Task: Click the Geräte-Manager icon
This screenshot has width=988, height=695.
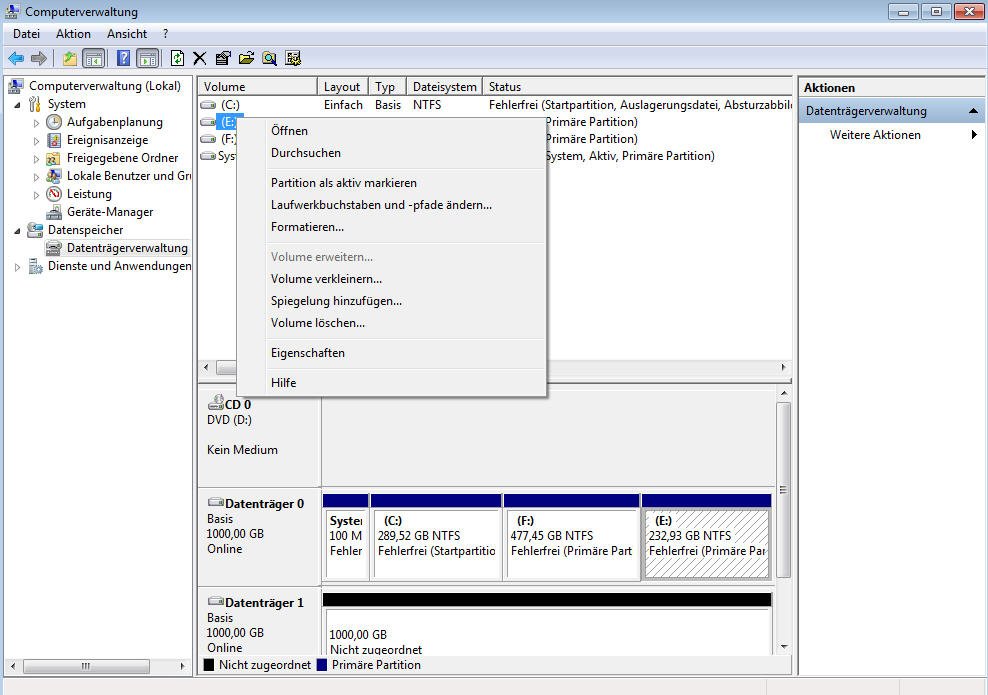Action: click(54, 212)
